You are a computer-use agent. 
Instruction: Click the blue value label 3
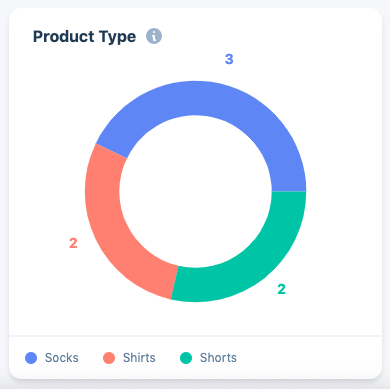tap(229, 59)
